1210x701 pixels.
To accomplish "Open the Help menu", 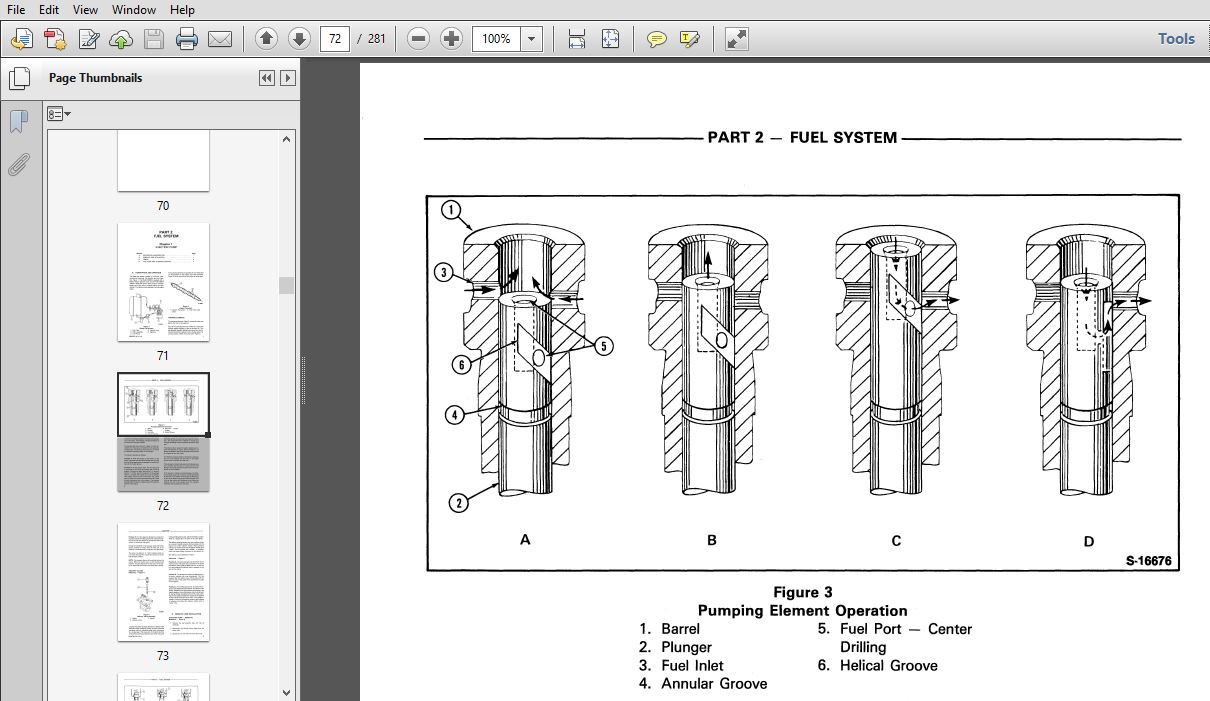I will [182, 9].
